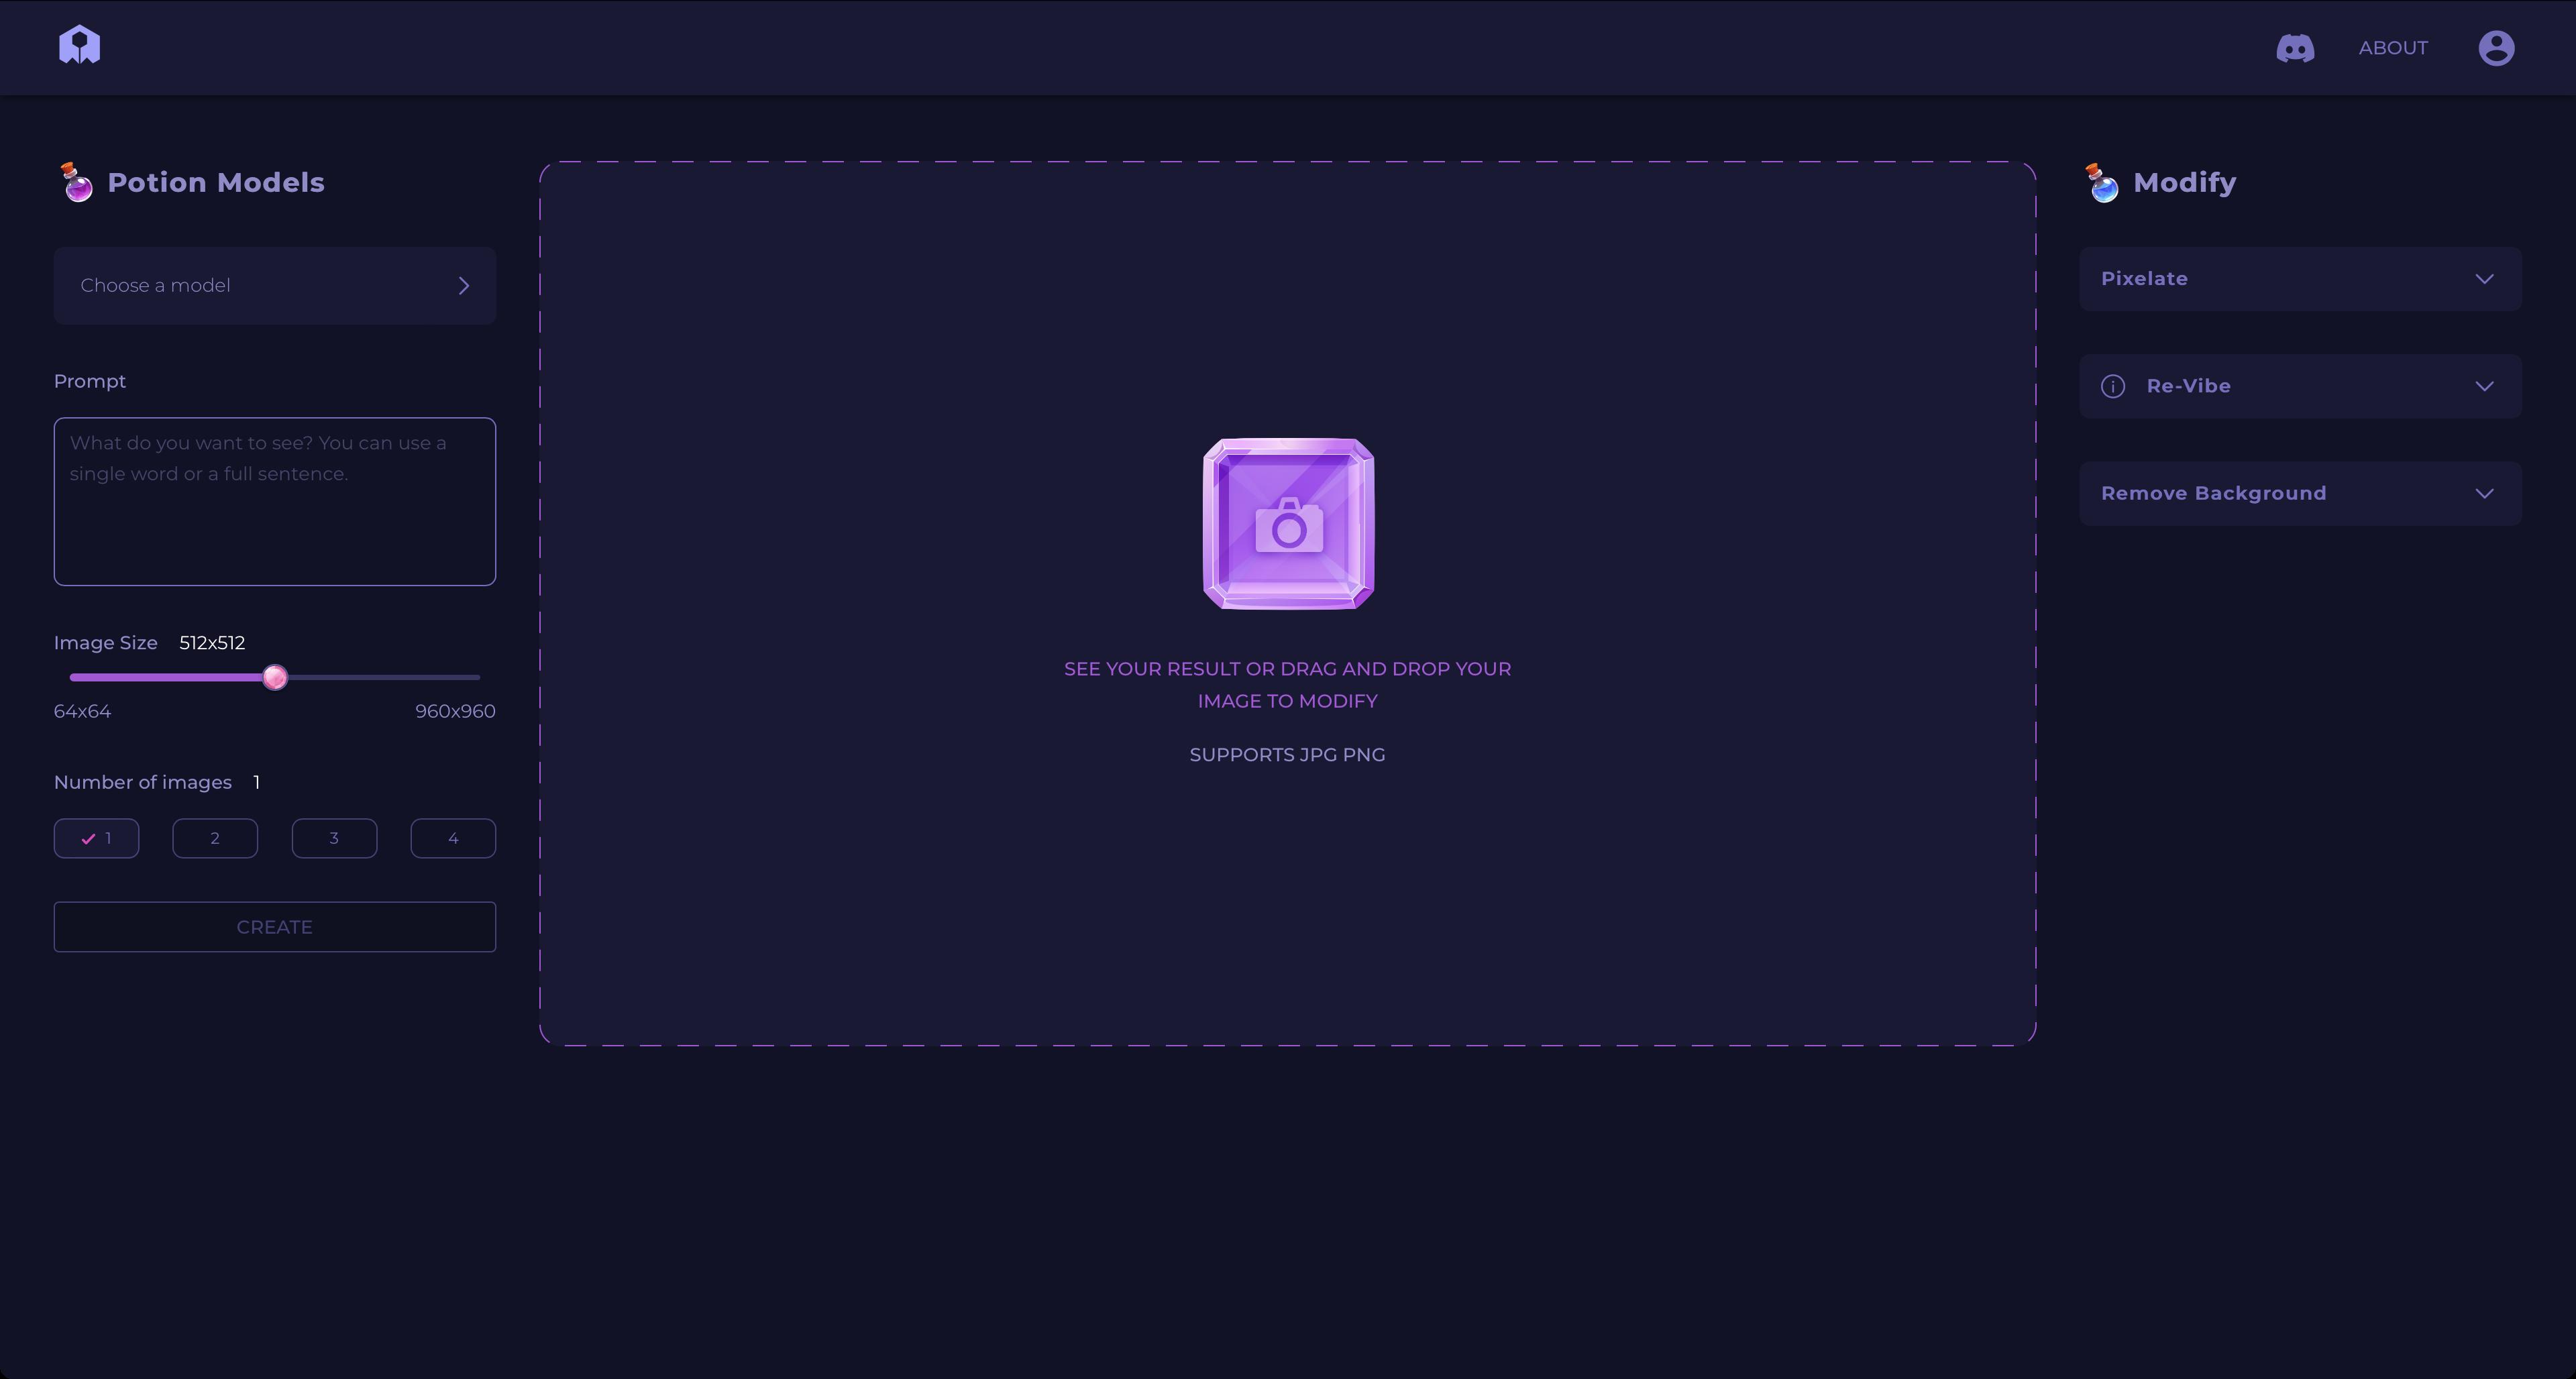This screenshot has height=1379, width=2576.
Task: Click the purple camera gem upload icon
Action: pyautogui.click(x=1287, y=523)
